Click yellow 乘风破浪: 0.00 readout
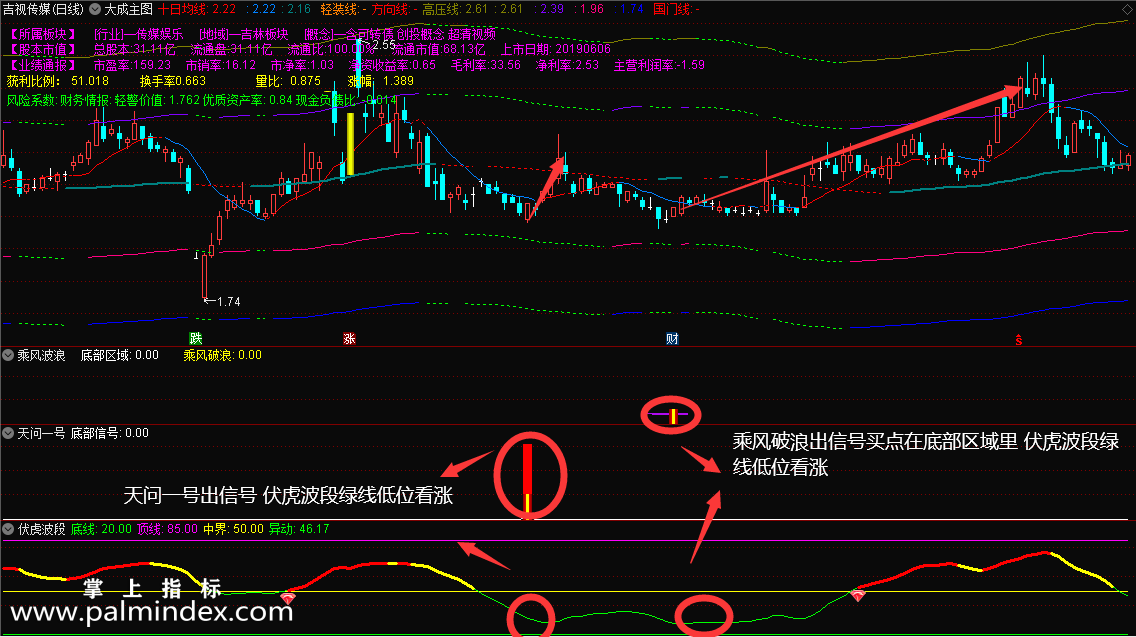The height and width of the screenshot is (637, 1136). (222, 355)
